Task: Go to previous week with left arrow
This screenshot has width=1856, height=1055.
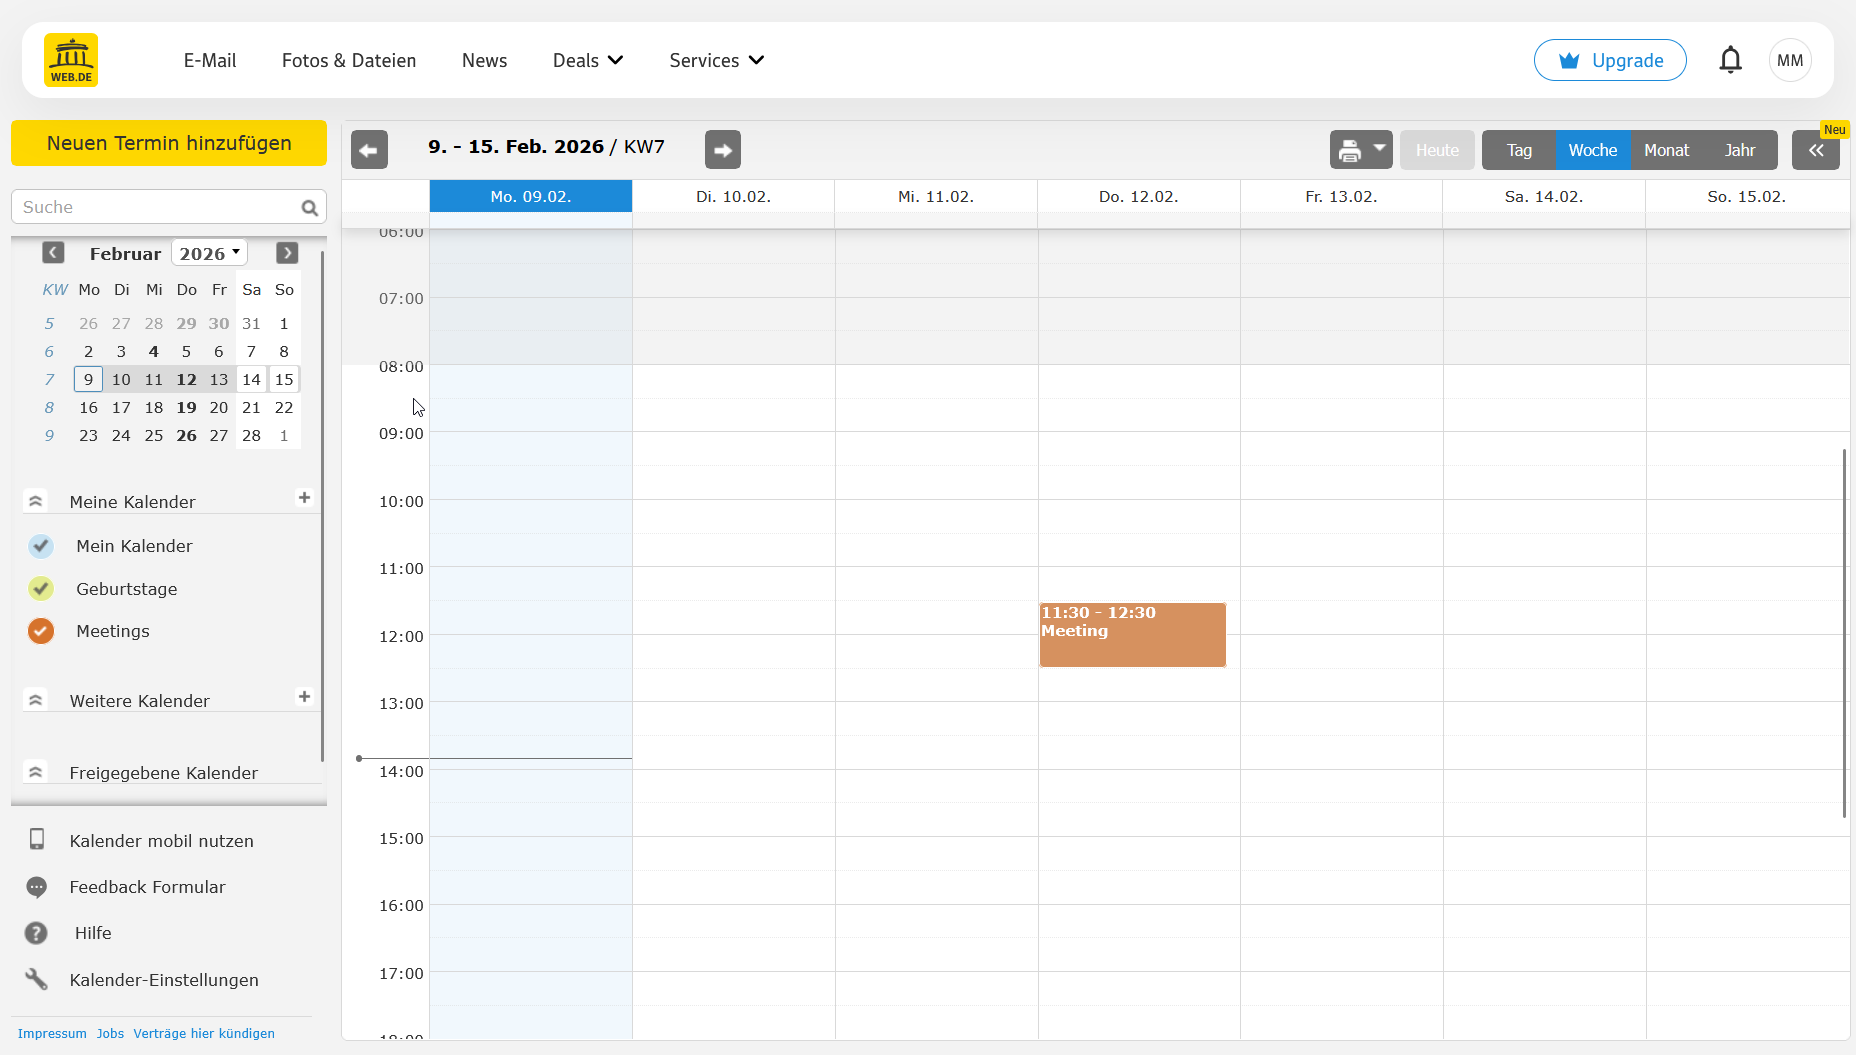Action: [369, 150]
